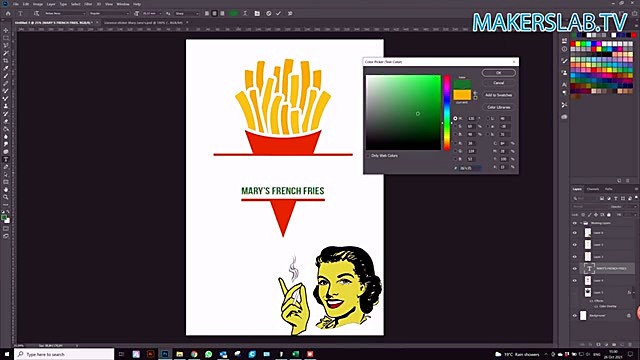Switch to the Channels tab
640x360 pixels.
pos(593,189)
